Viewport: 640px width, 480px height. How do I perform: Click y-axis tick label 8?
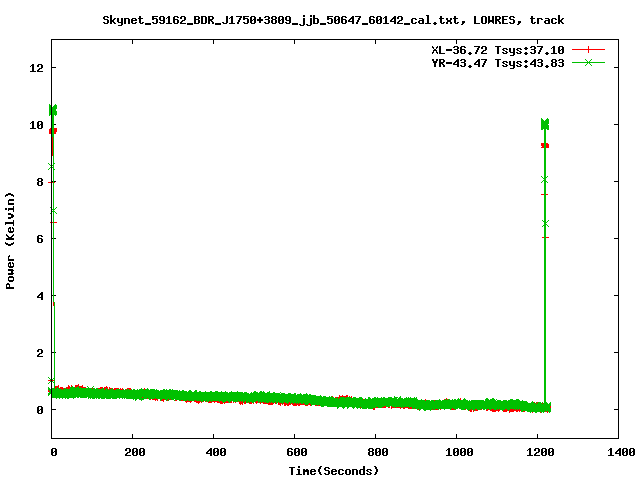coord(40,182)
